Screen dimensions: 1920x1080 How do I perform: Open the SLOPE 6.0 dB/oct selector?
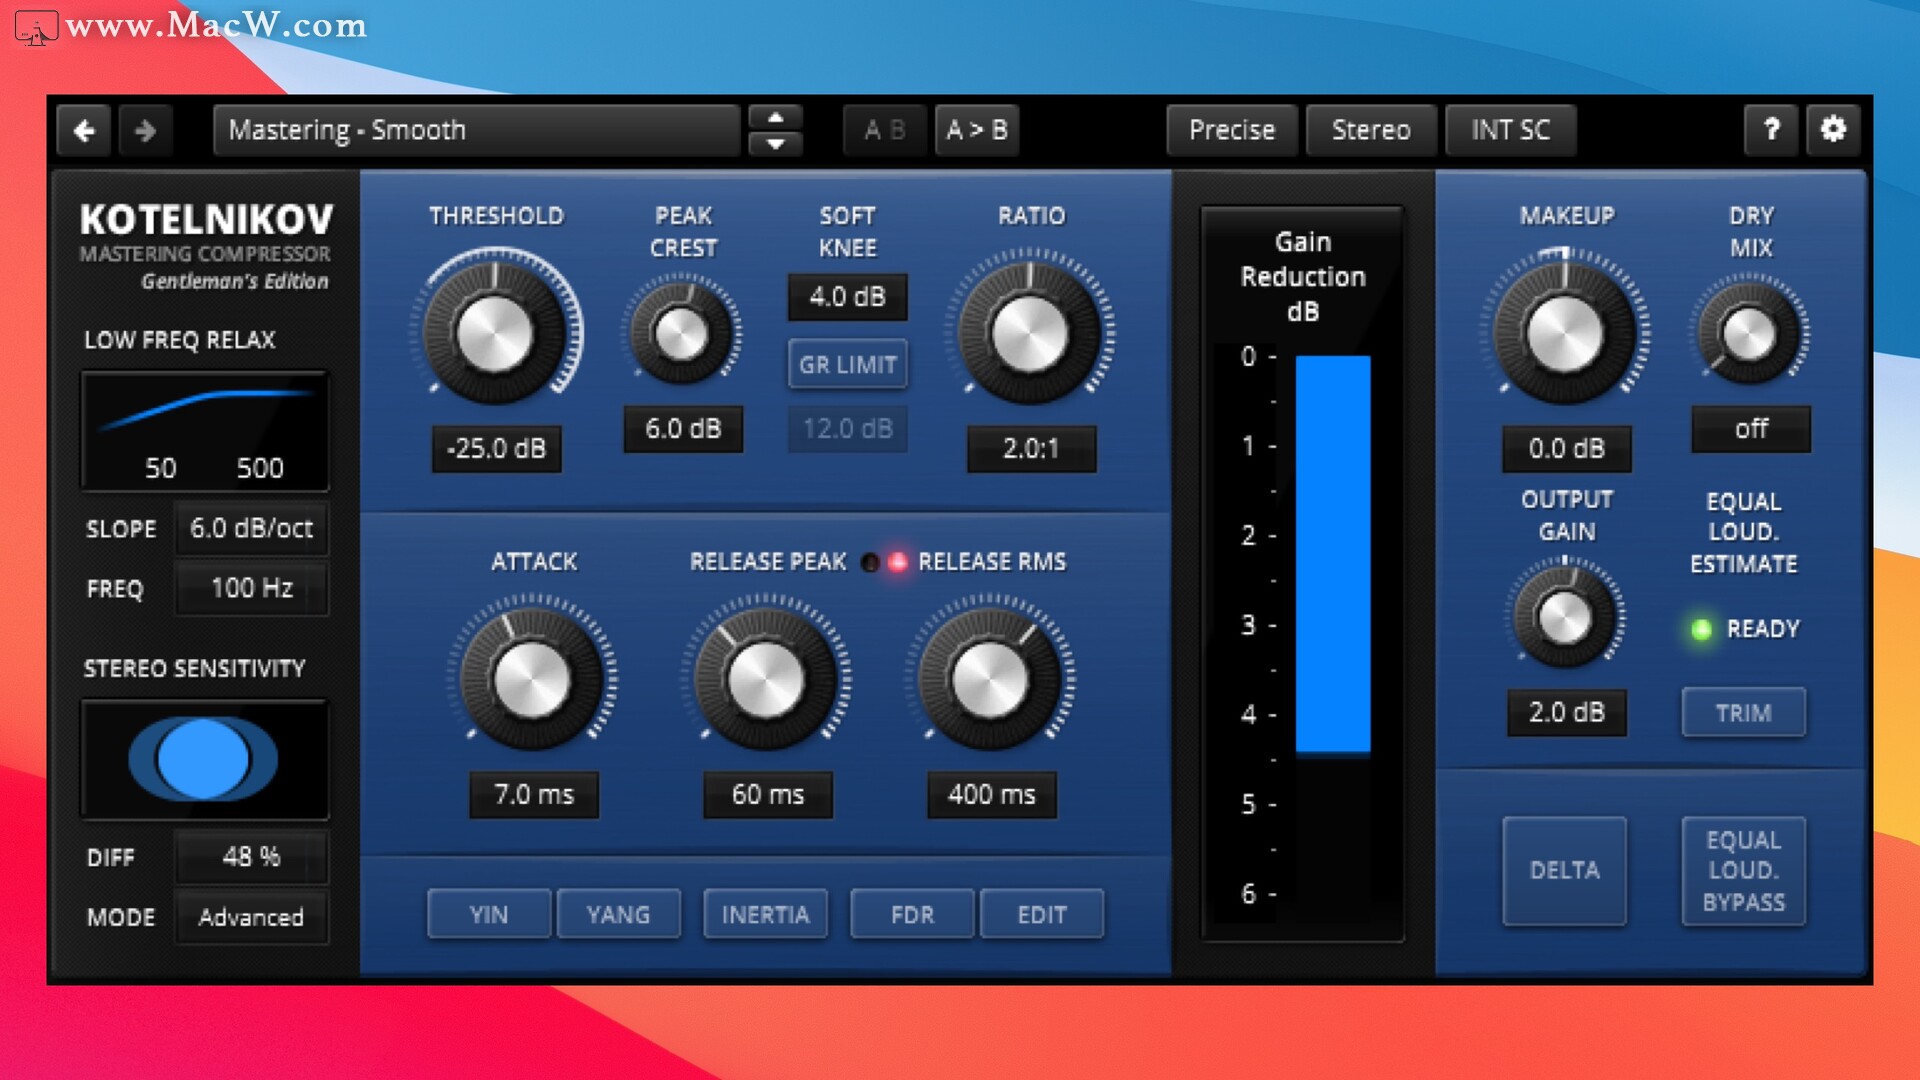(251, 528)
